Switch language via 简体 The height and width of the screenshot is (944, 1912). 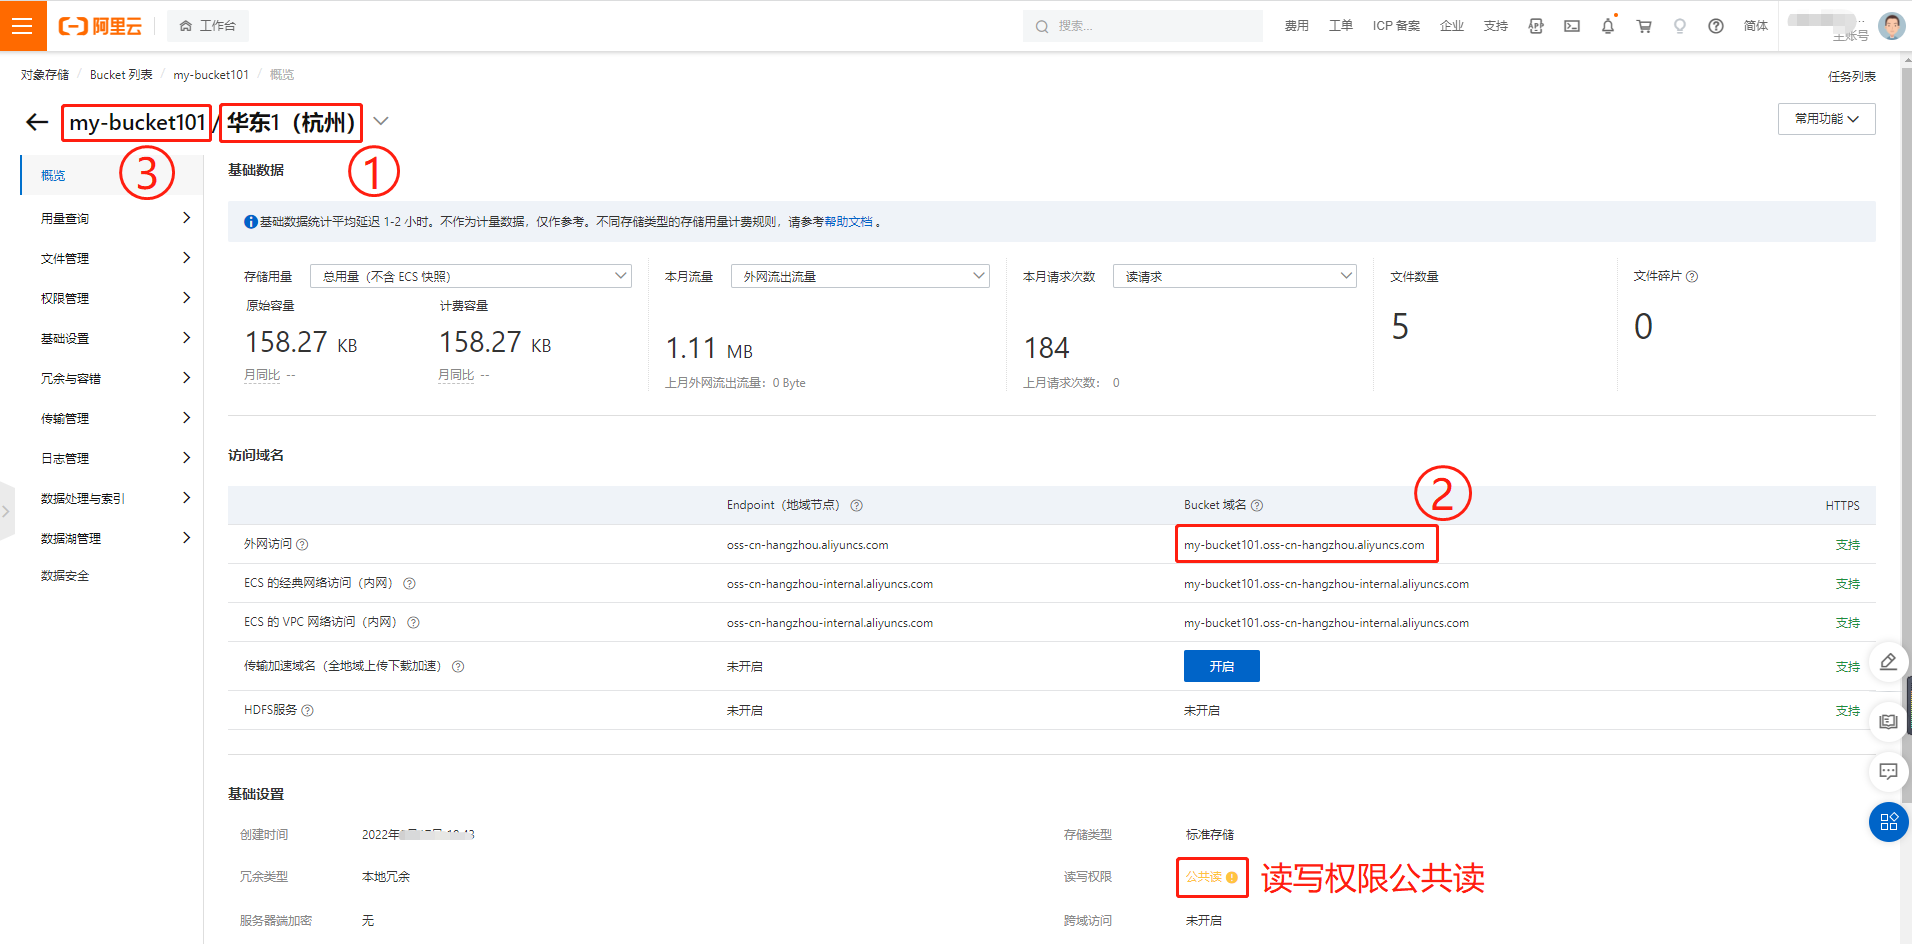click(1755, 26)
